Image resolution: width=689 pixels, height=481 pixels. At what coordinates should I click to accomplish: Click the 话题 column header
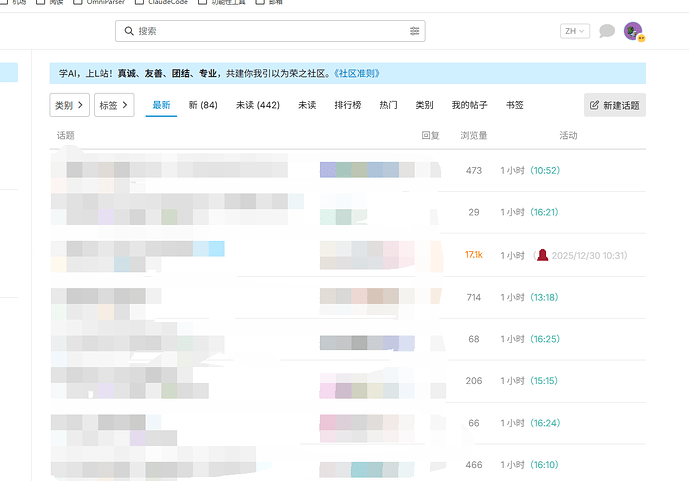click(65, 135)
